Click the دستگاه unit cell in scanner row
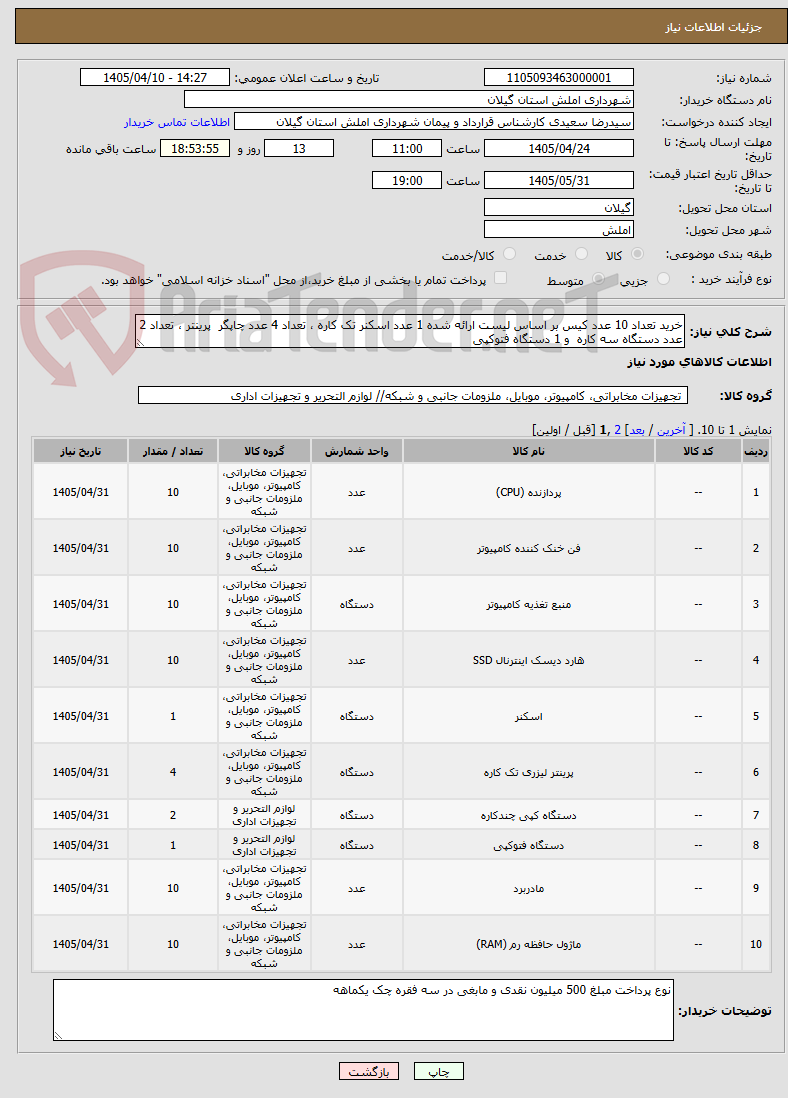Screen dimensions: 788x1098 (x=357, y=716)
